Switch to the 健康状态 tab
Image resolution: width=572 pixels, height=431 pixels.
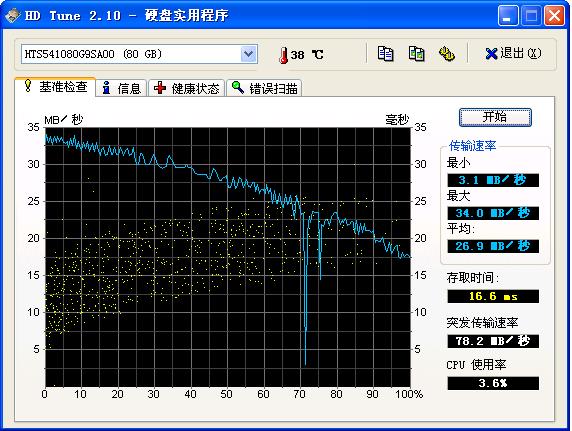pyautogui.click(x=186, y=88)
